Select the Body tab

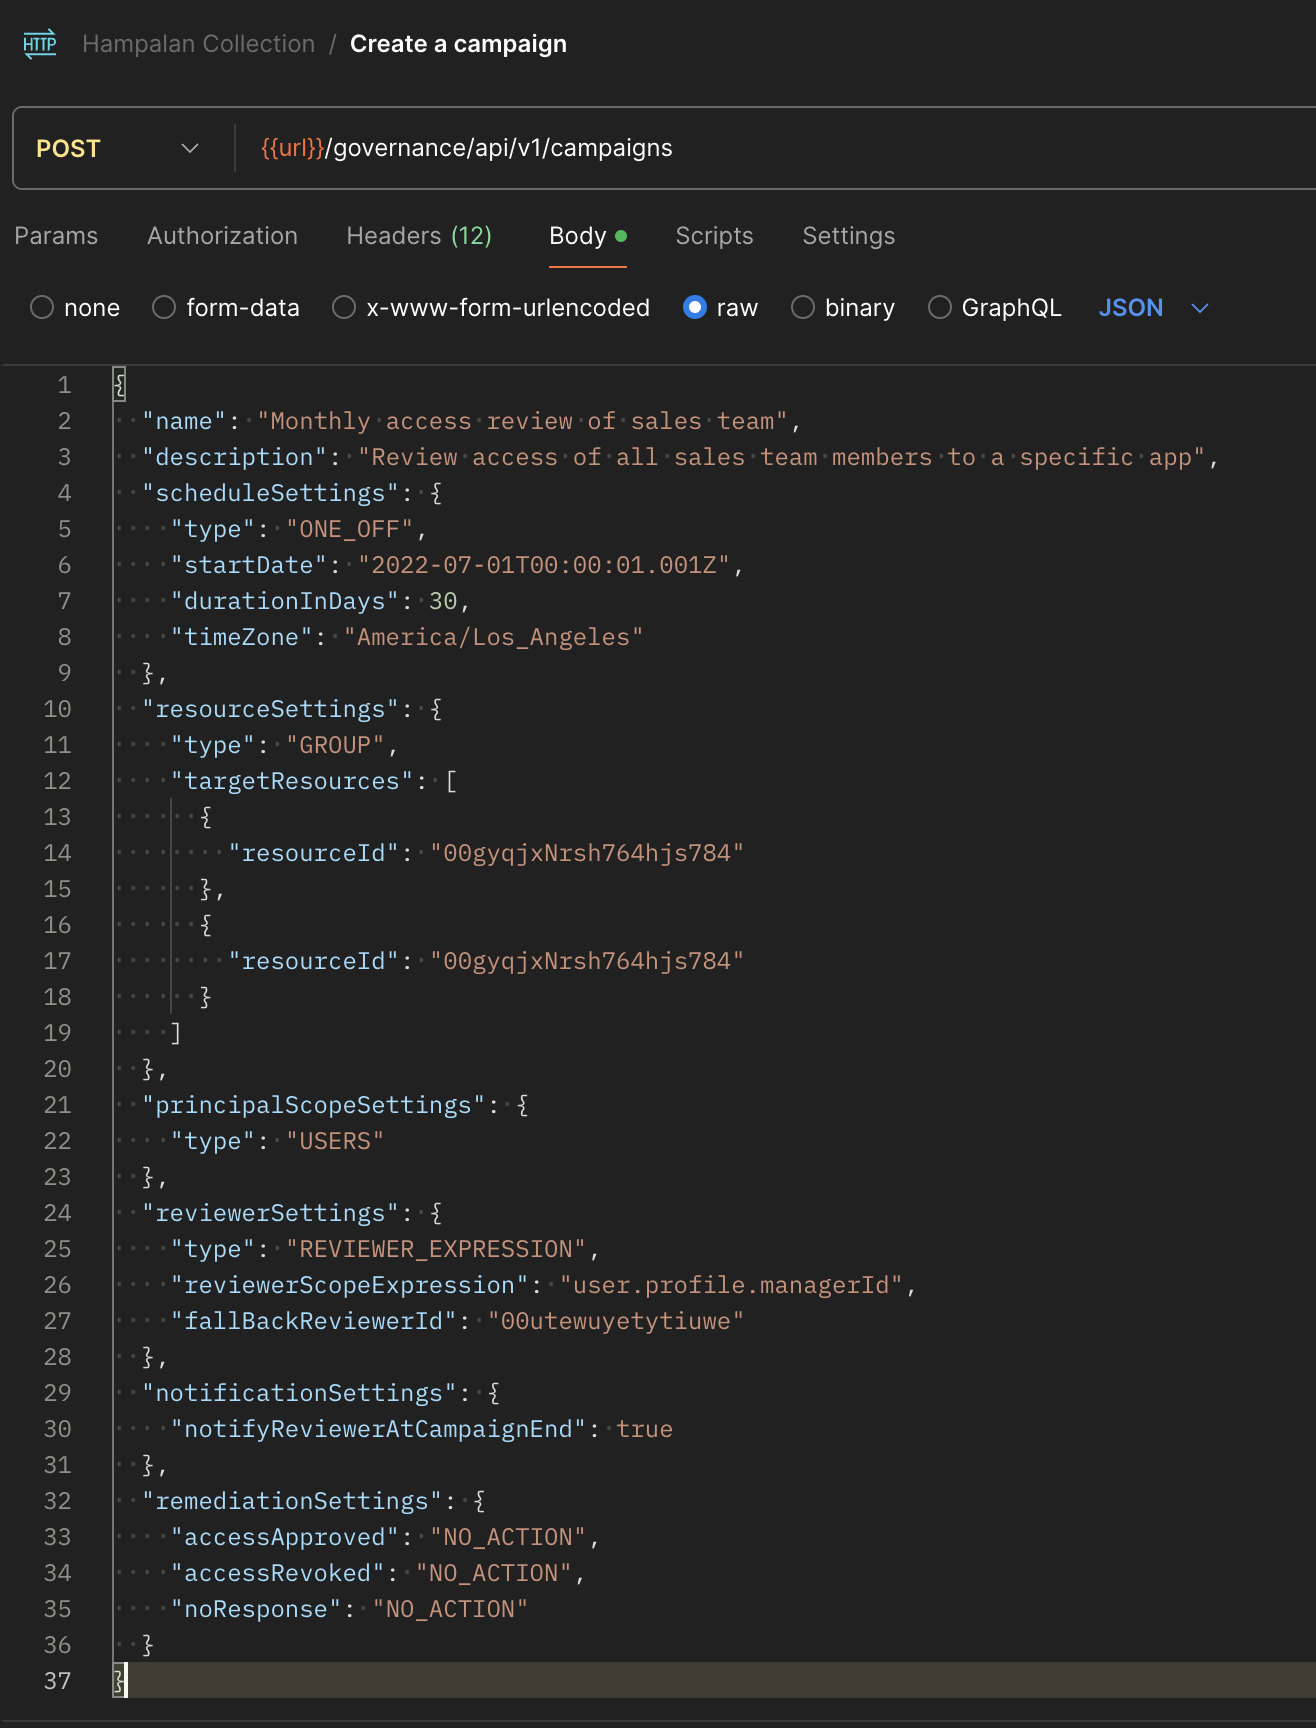click(x=578, y=236)
